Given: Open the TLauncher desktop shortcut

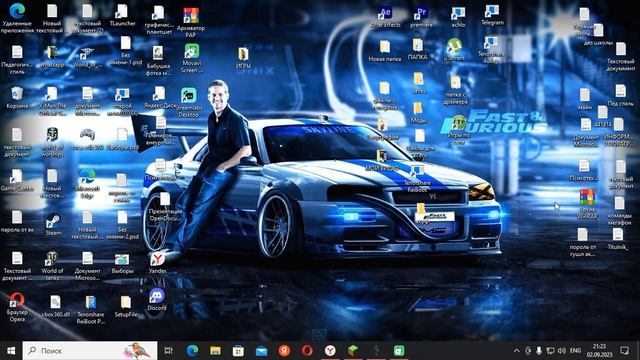Looking at the screenshot, I should 122,16.
